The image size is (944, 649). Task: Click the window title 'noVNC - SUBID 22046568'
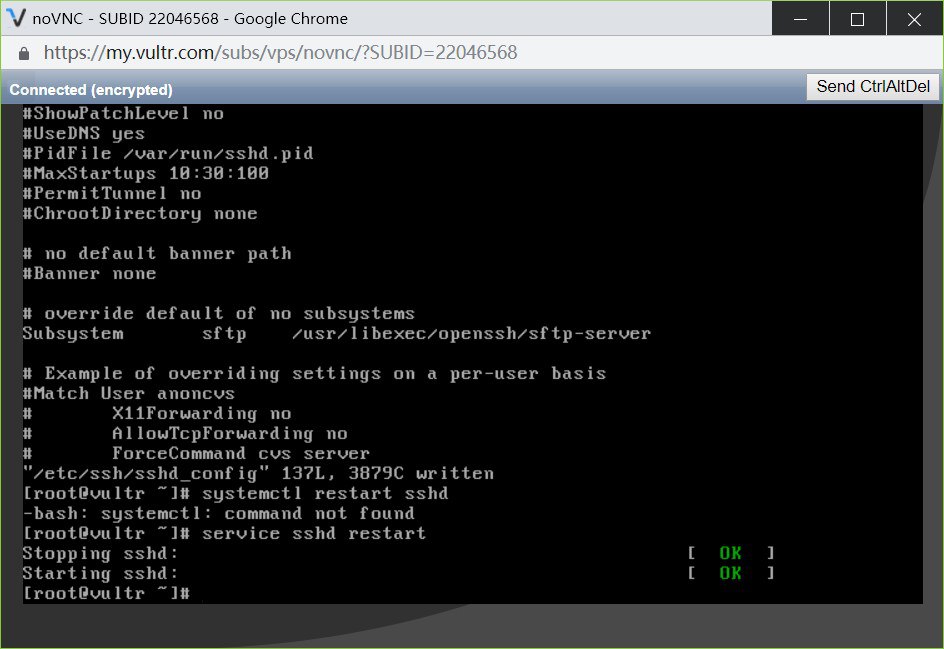(x=190, y=19)
